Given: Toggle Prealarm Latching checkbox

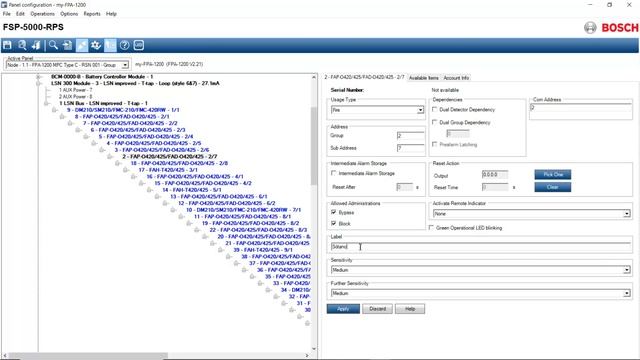Looking at the screenshot, I should pyautogui.click(x=435, y=144).
